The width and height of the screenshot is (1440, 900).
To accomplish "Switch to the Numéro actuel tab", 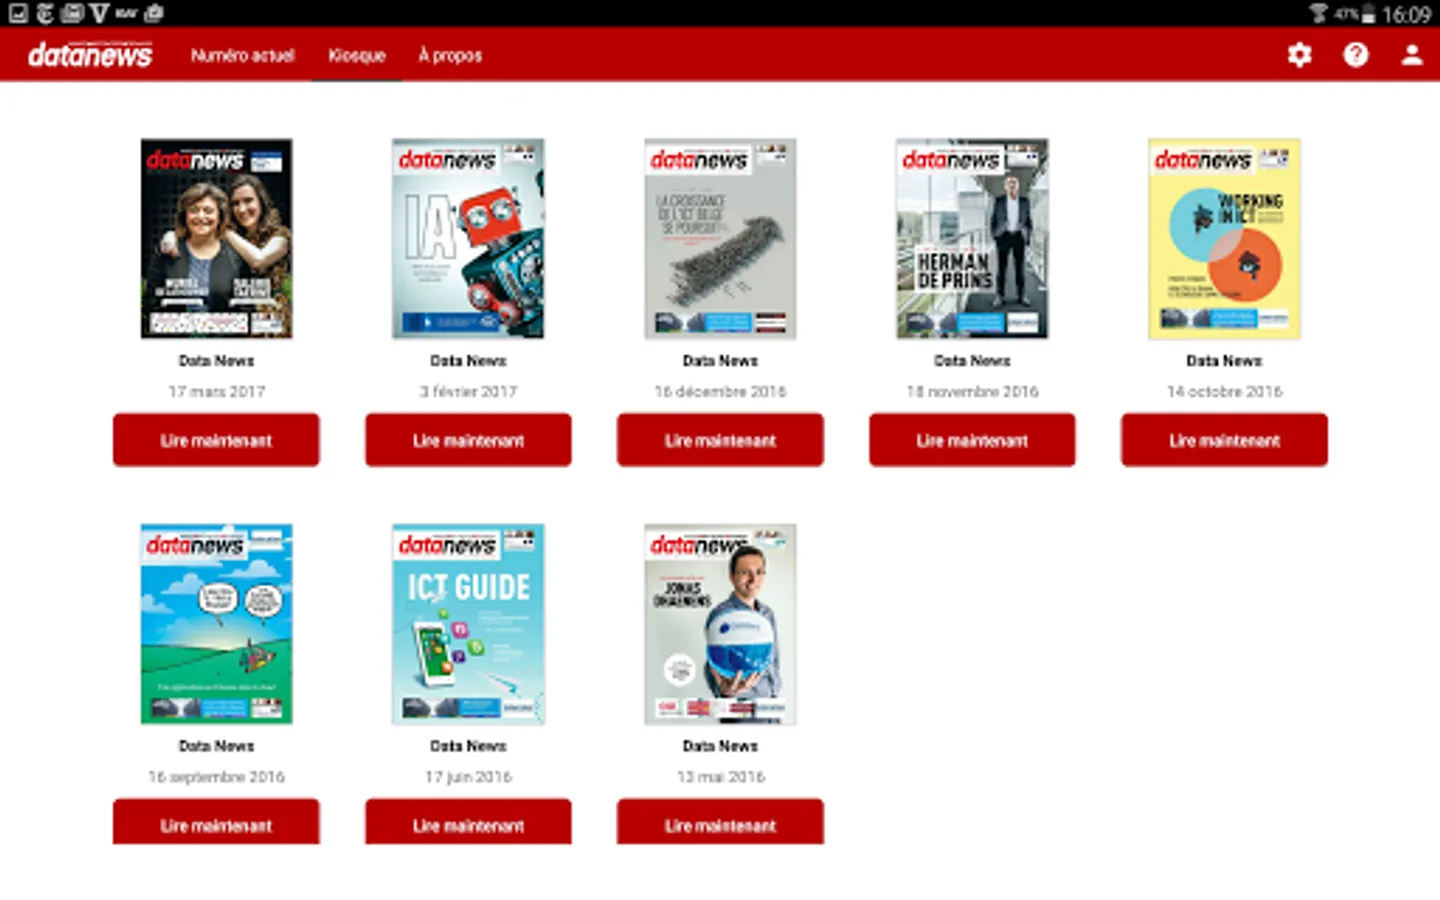I will click(243, 55).
